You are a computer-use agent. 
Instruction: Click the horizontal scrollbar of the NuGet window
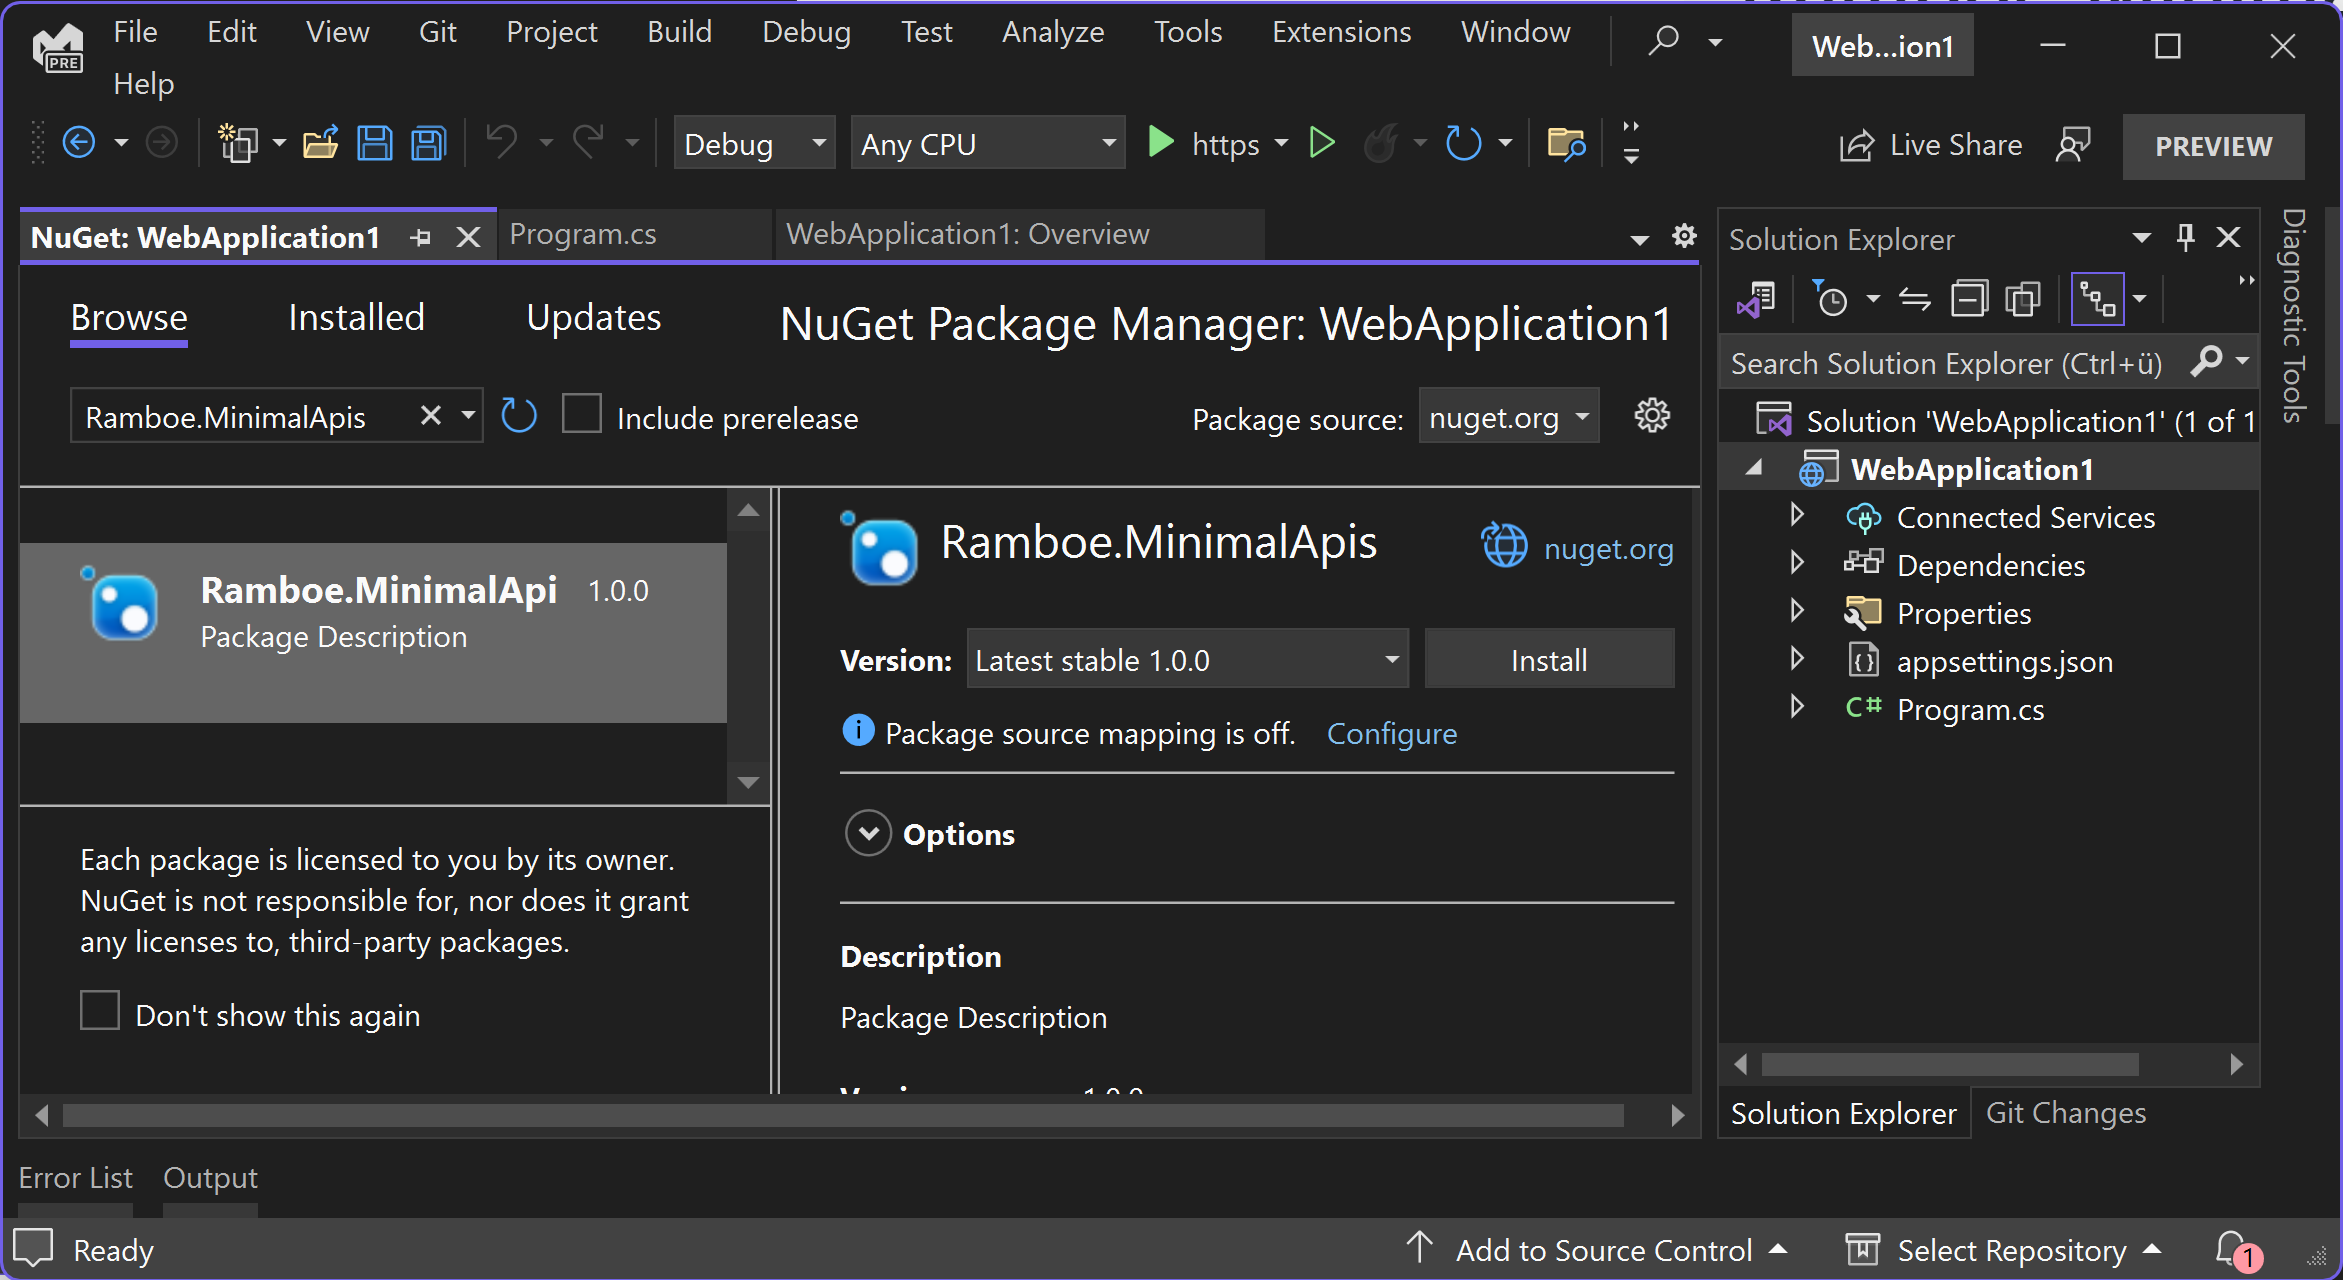coord(842,1115)
